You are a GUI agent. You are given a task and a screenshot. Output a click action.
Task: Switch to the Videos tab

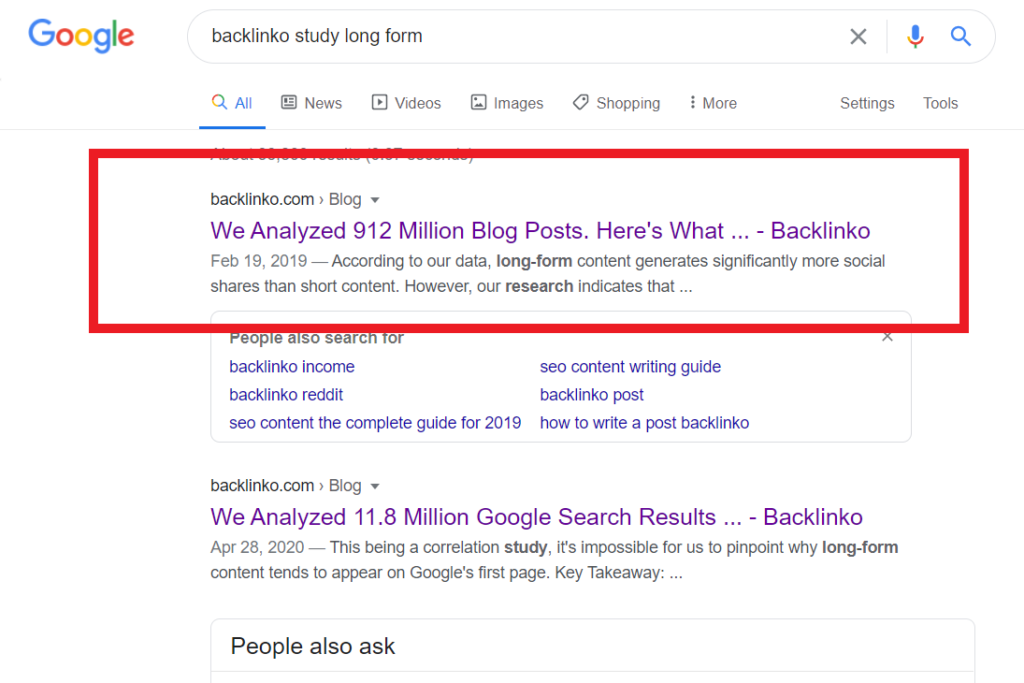(x=406, y=103)
